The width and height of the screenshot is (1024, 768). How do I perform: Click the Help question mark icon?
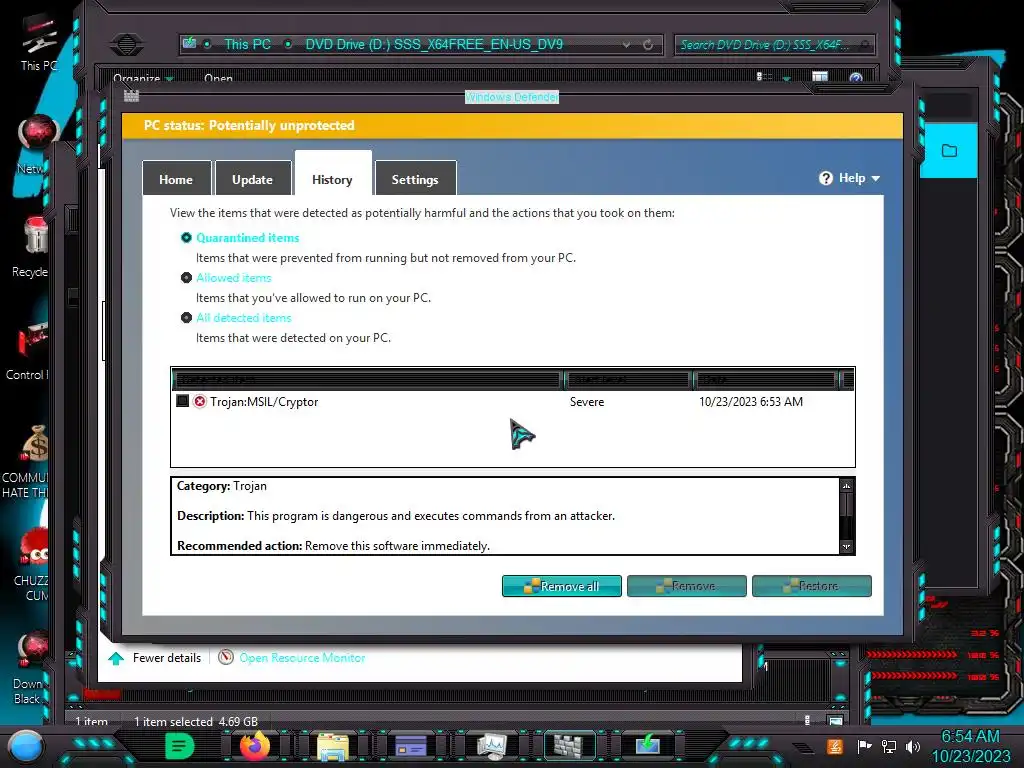click(826, 178)
